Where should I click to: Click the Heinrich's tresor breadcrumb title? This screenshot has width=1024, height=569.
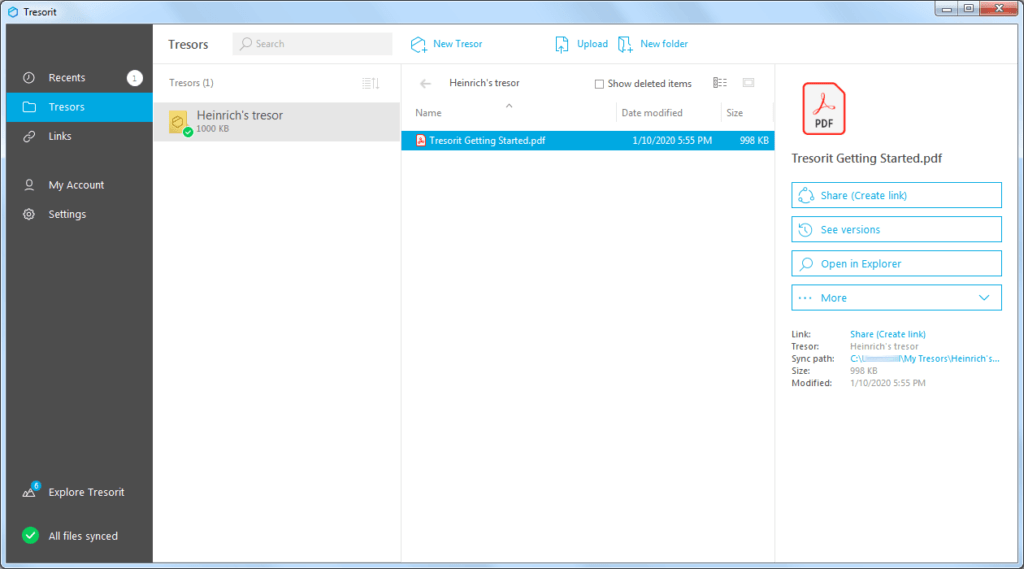[485, 83]
